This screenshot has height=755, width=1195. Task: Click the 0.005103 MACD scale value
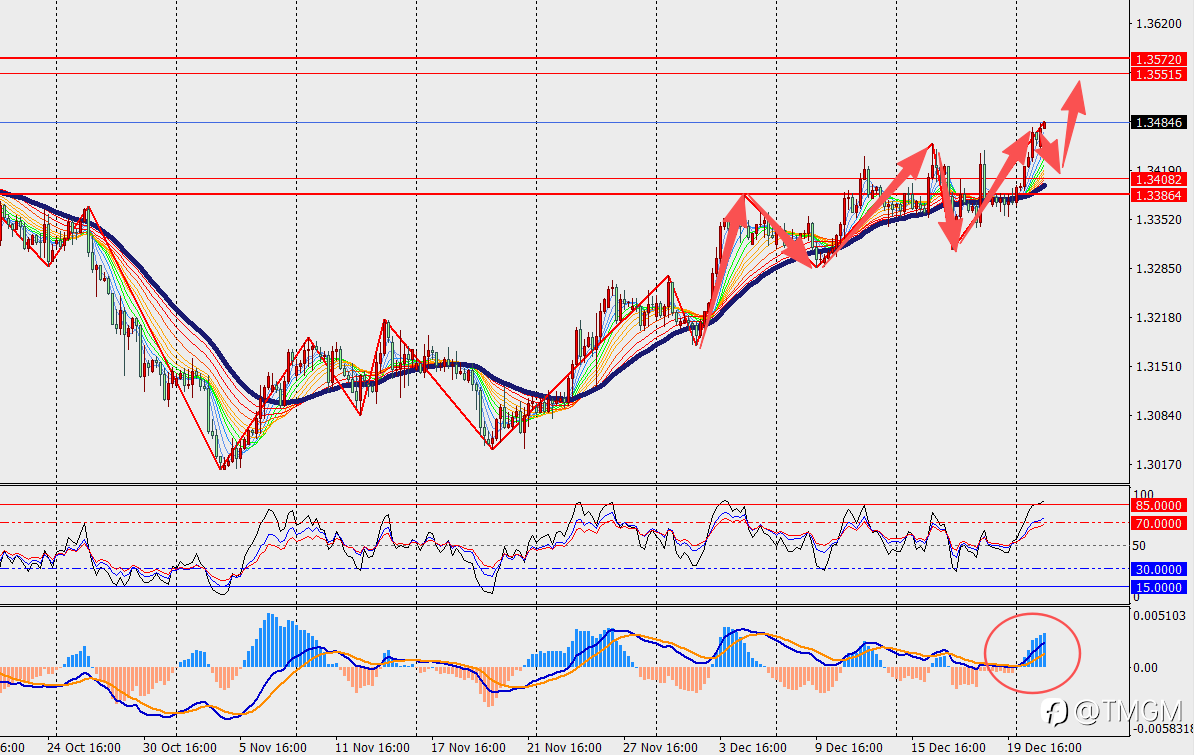tap(1158, 616)
